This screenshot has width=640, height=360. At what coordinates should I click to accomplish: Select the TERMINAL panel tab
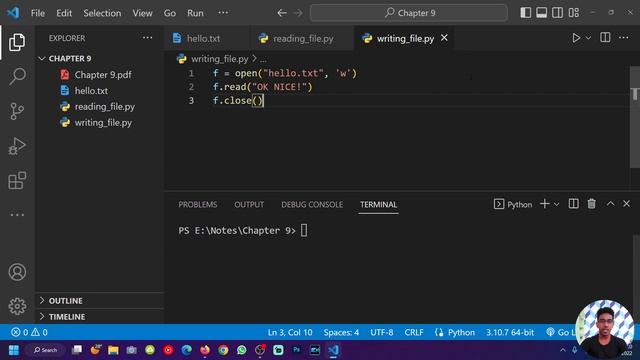(x=378, y=204)
